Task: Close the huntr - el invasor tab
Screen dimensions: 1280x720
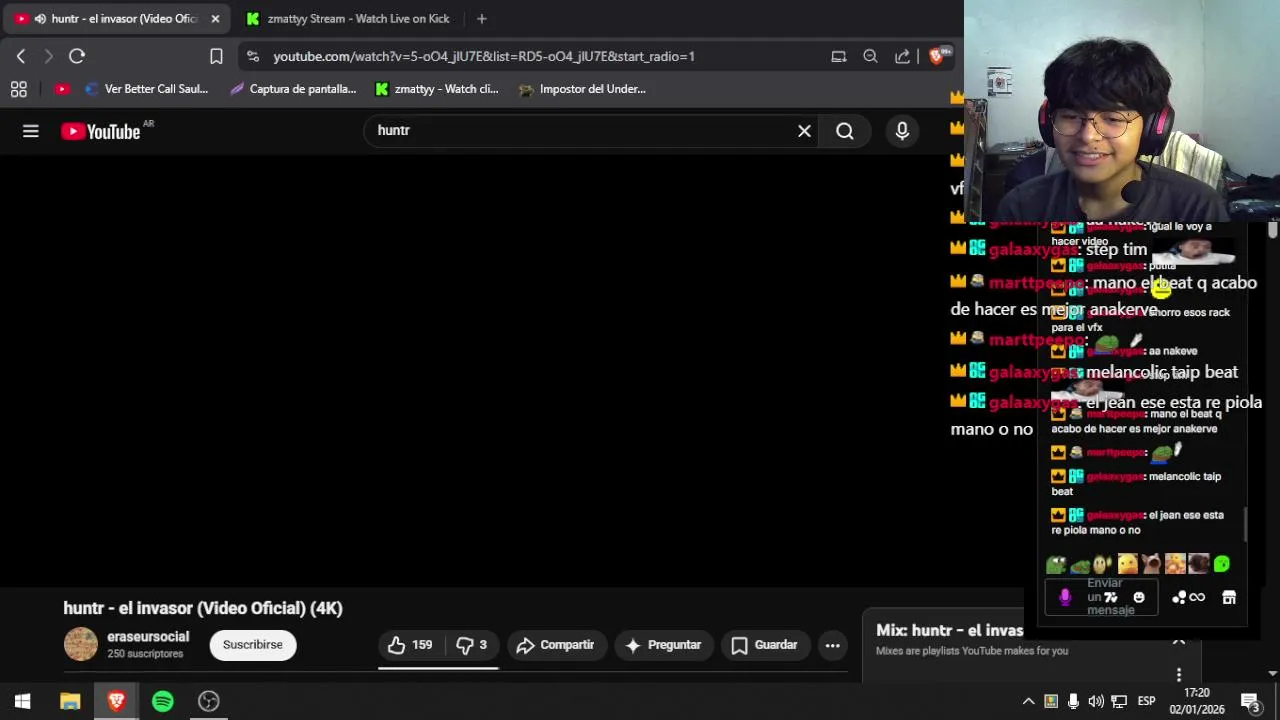Action: coord(215,19)
